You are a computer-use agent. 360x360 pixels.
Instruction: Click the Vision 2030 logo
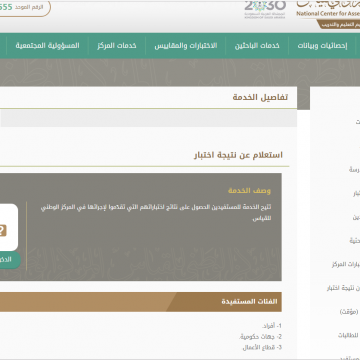265,10
